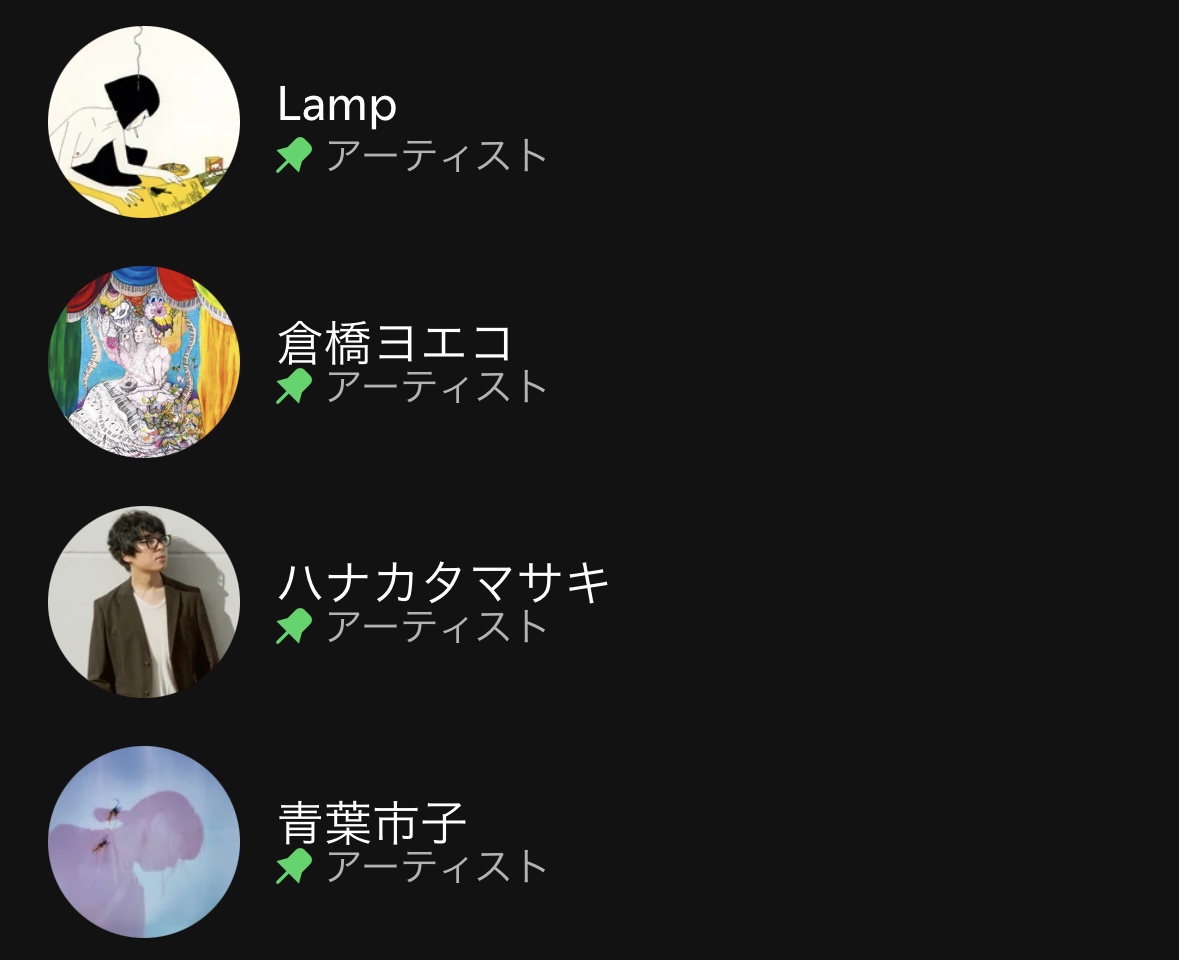This screenshot has width=1179, height=960.
Task: Click the letter L in the Lamp title
Action: coord(289,103)
